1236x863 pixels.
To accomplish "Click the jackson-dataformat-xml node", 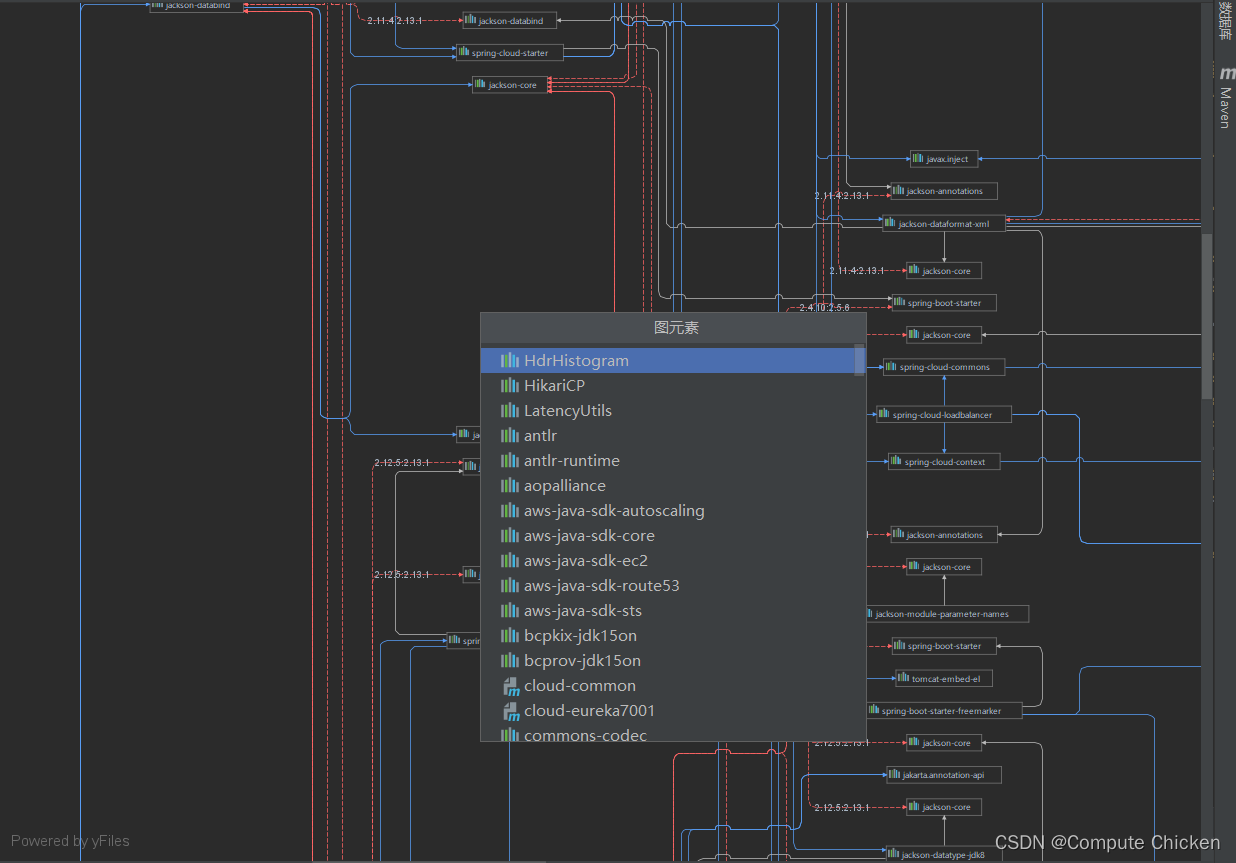I will [x=943, y=223].
